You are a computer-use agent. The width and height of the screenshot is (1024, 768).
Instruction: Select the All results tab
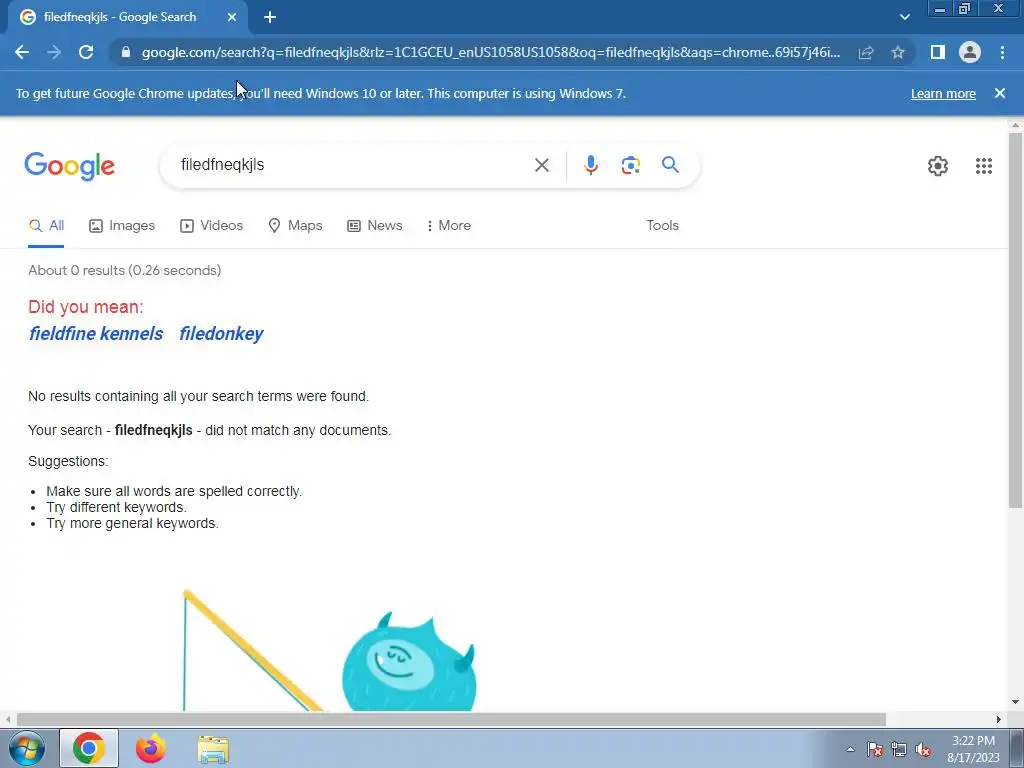tap(46, 225)
